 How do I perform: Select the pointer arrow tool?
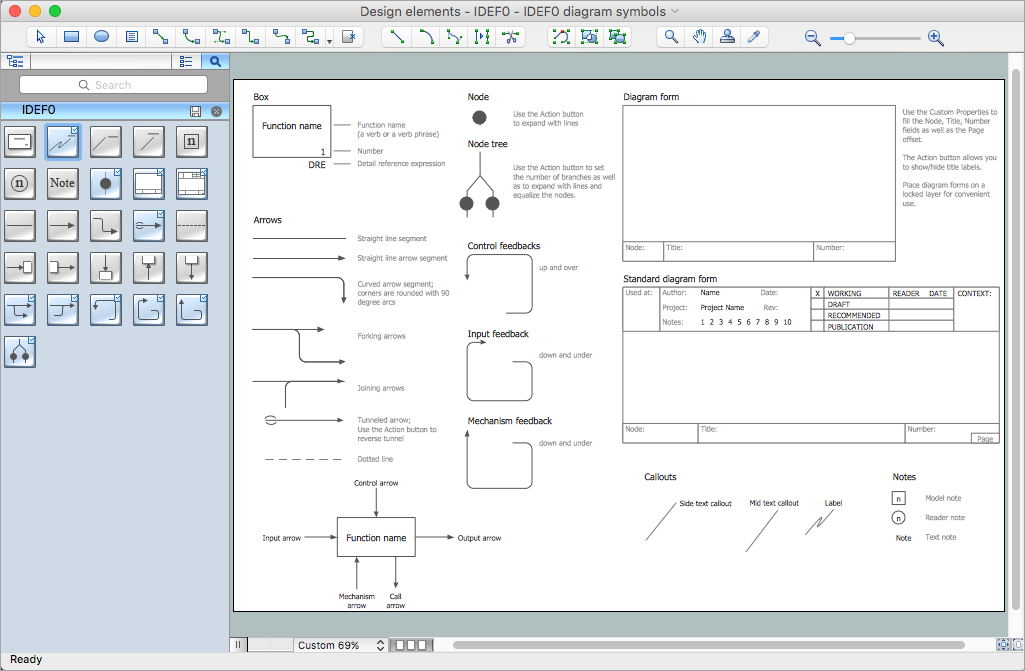pos(41,37)
